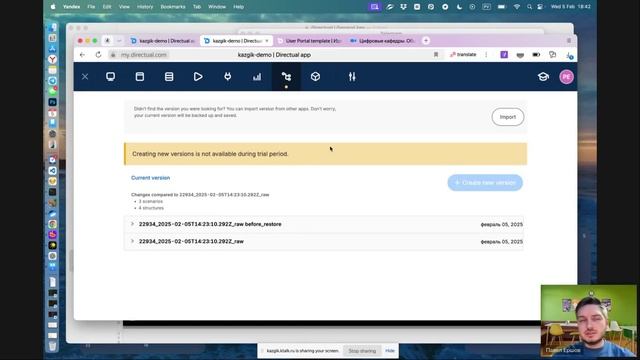Click the address bar lock icon

(113, 55)
